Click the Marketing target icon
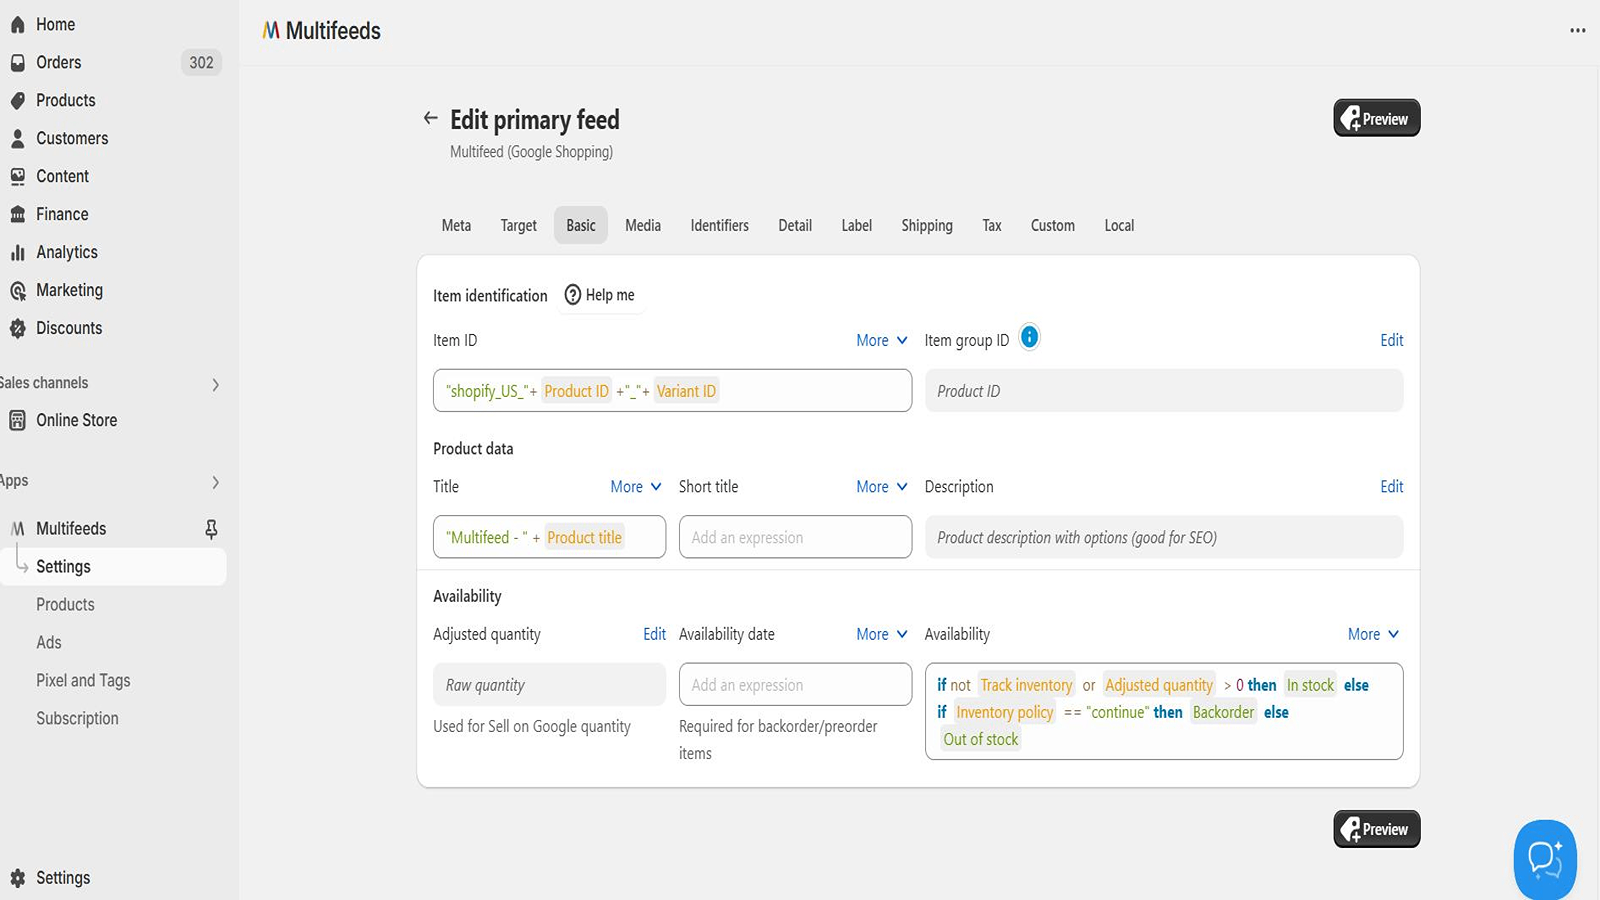The width and height of the screenshot is (1600, 900). tap(17, 290)
